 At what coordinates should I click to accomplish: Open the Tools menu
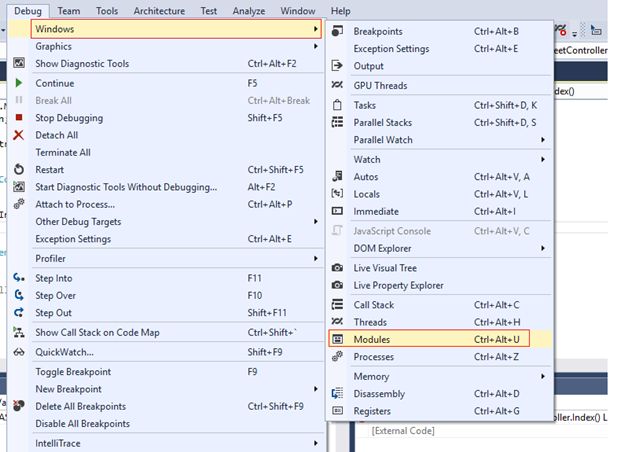[x=107, y=11]
